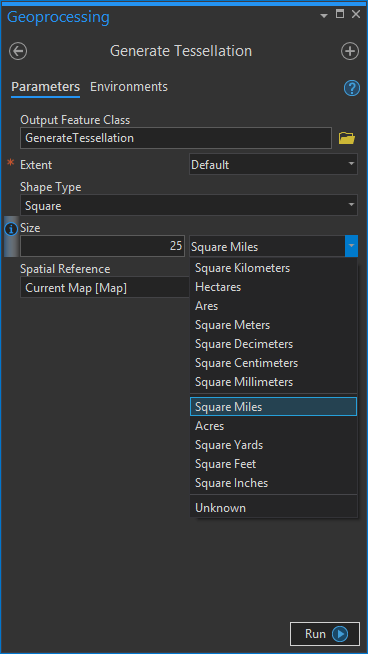Collapse the Size units dropdown arrow

pos(351,246)
